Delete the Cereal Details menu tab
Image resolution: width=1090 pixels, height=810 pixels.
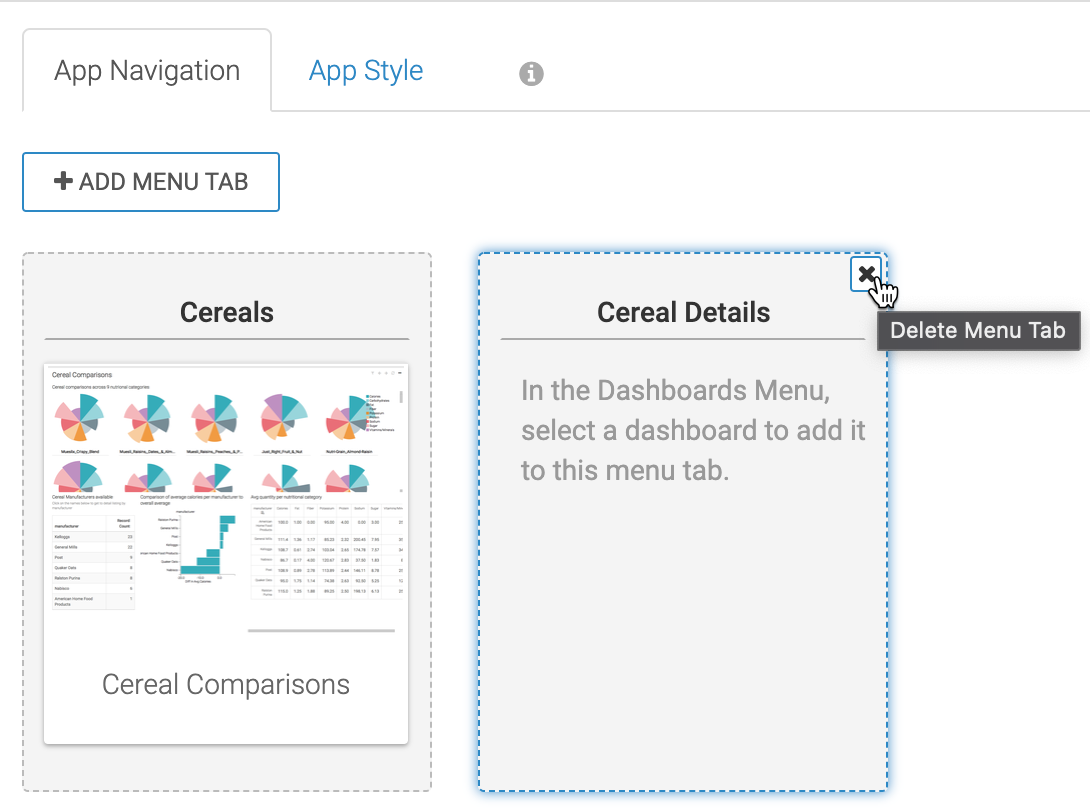tap(866, 274)
